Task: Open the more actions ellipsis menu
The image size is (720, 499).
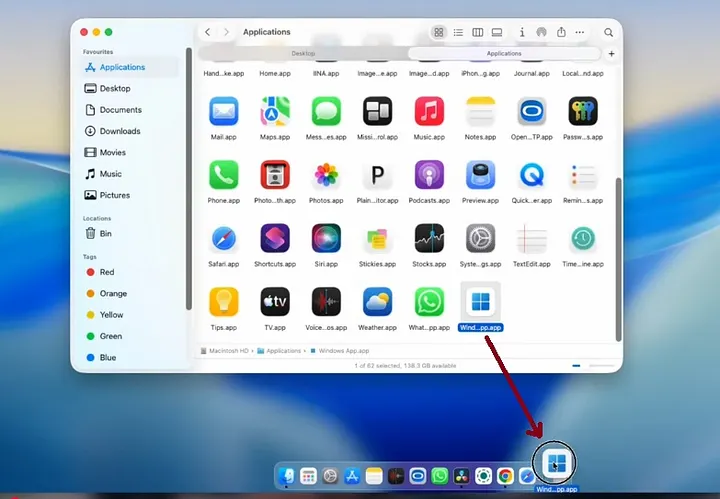Action: [x=580, y=32]
